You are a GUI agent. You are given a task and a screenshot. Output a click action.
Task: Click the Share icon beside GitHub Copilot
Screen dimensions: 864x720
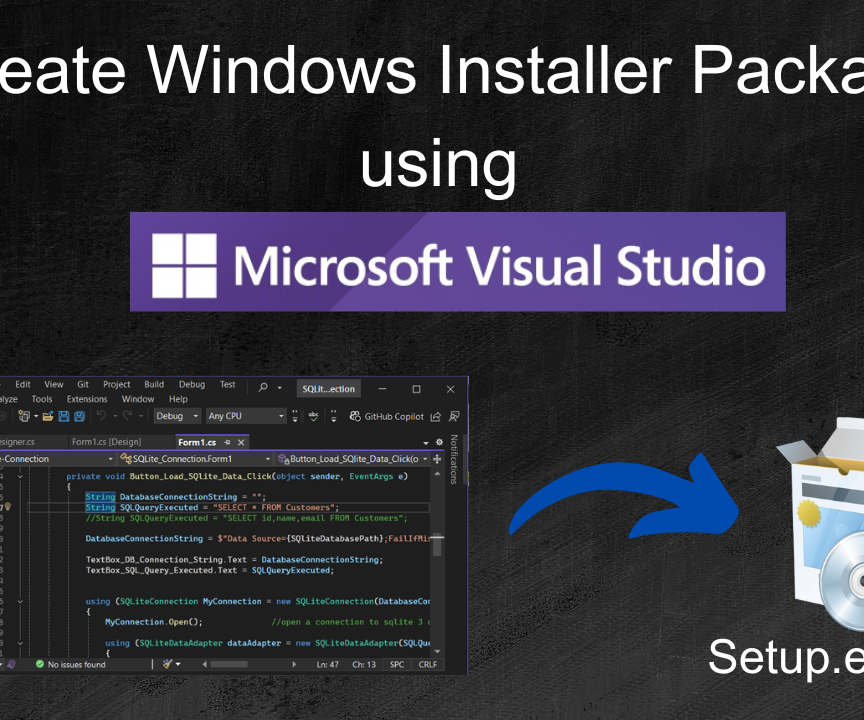(436, 416)
